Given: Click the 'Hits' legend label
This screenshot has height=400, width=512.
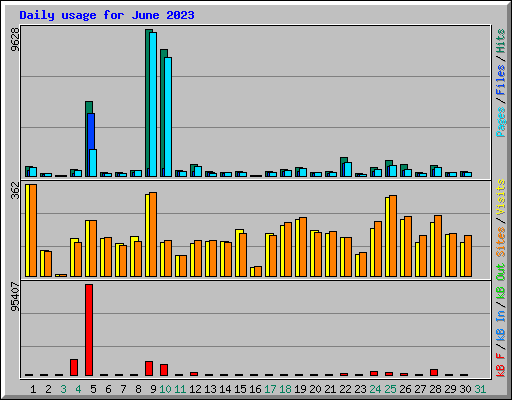Looking at the screenshot, I should pyautogui.click(x=500, y=41).
